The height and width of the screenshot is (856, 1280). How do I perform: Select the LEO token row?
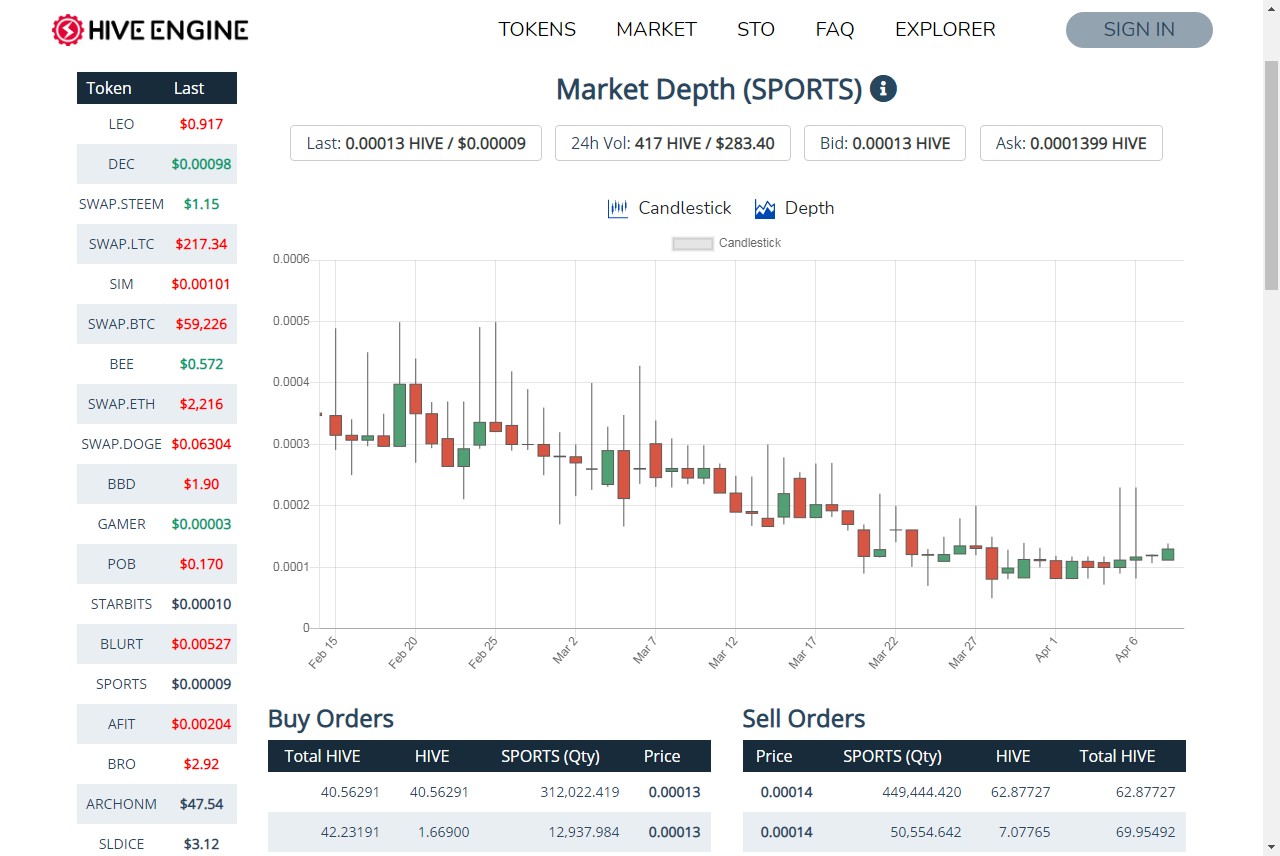(157, 124)
